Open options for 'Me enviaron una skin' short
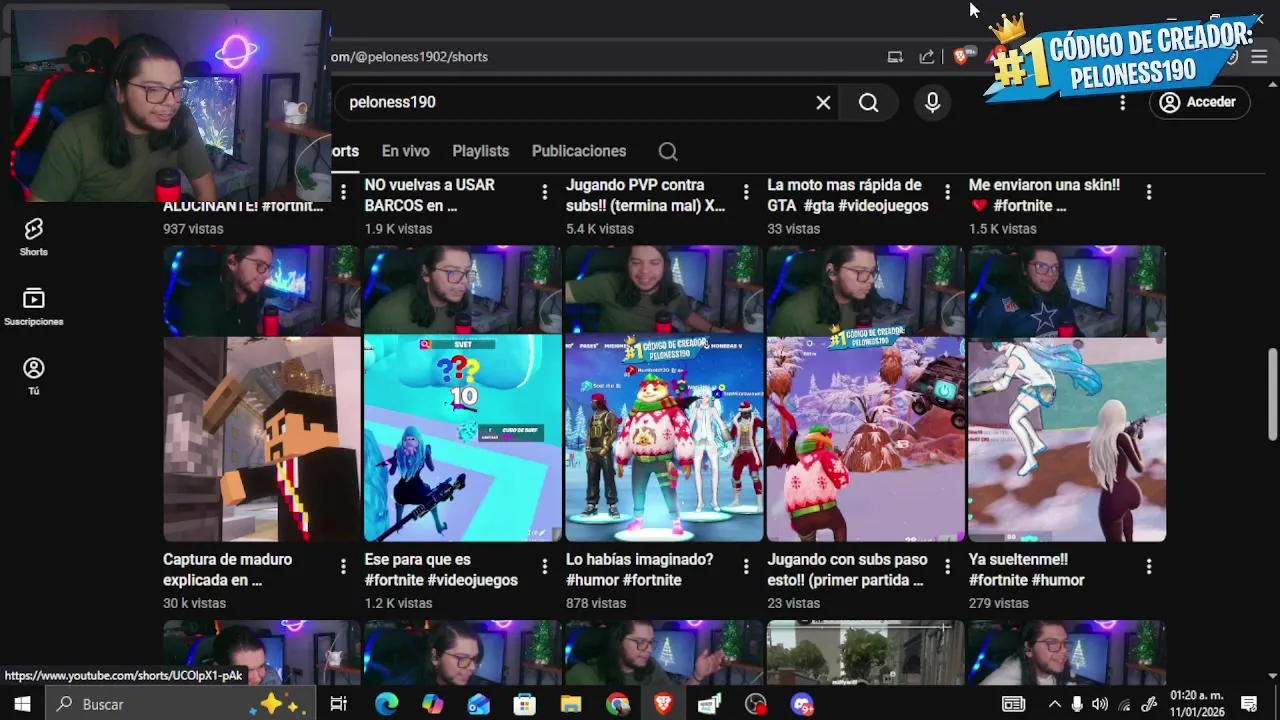 pos(1148,192)
